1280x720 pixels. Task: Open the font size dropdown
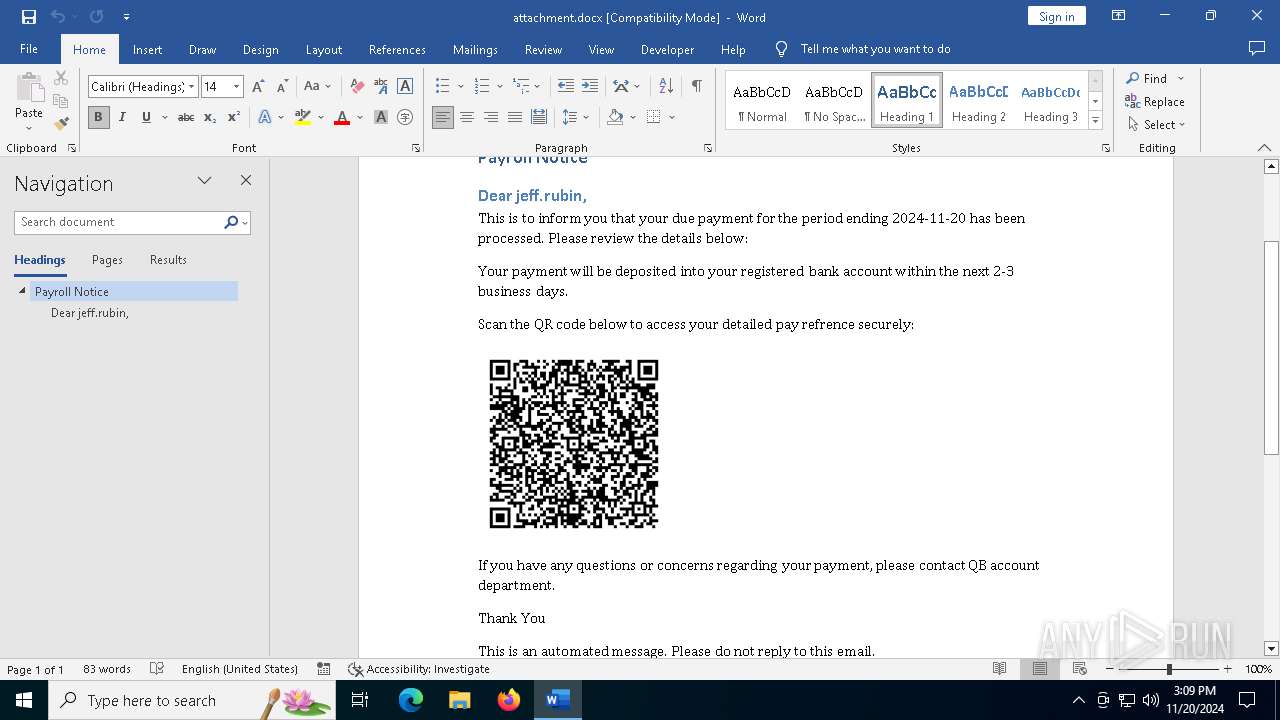point(237,87)
